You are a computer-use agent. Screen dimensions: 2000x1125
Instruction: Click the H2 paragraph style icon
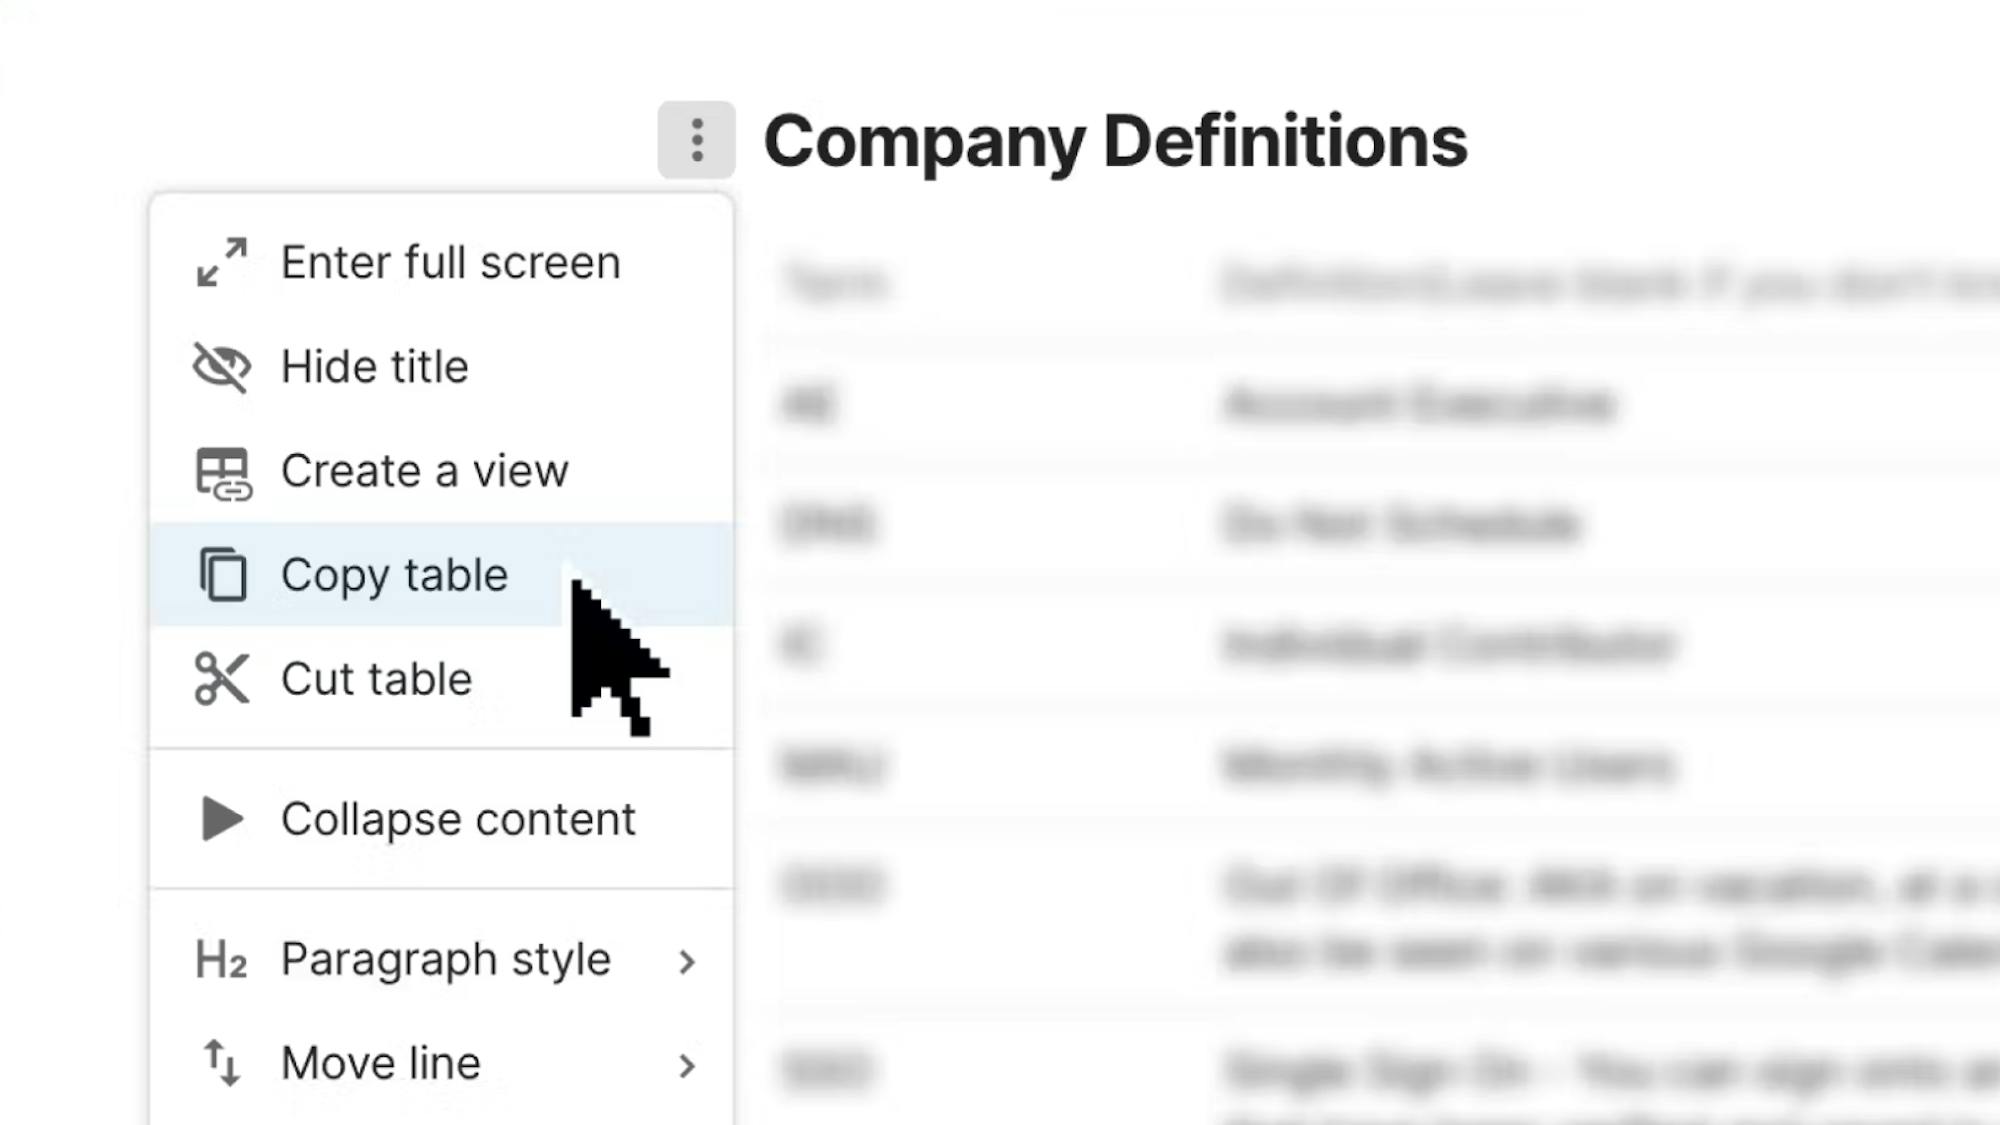point(221,960)
